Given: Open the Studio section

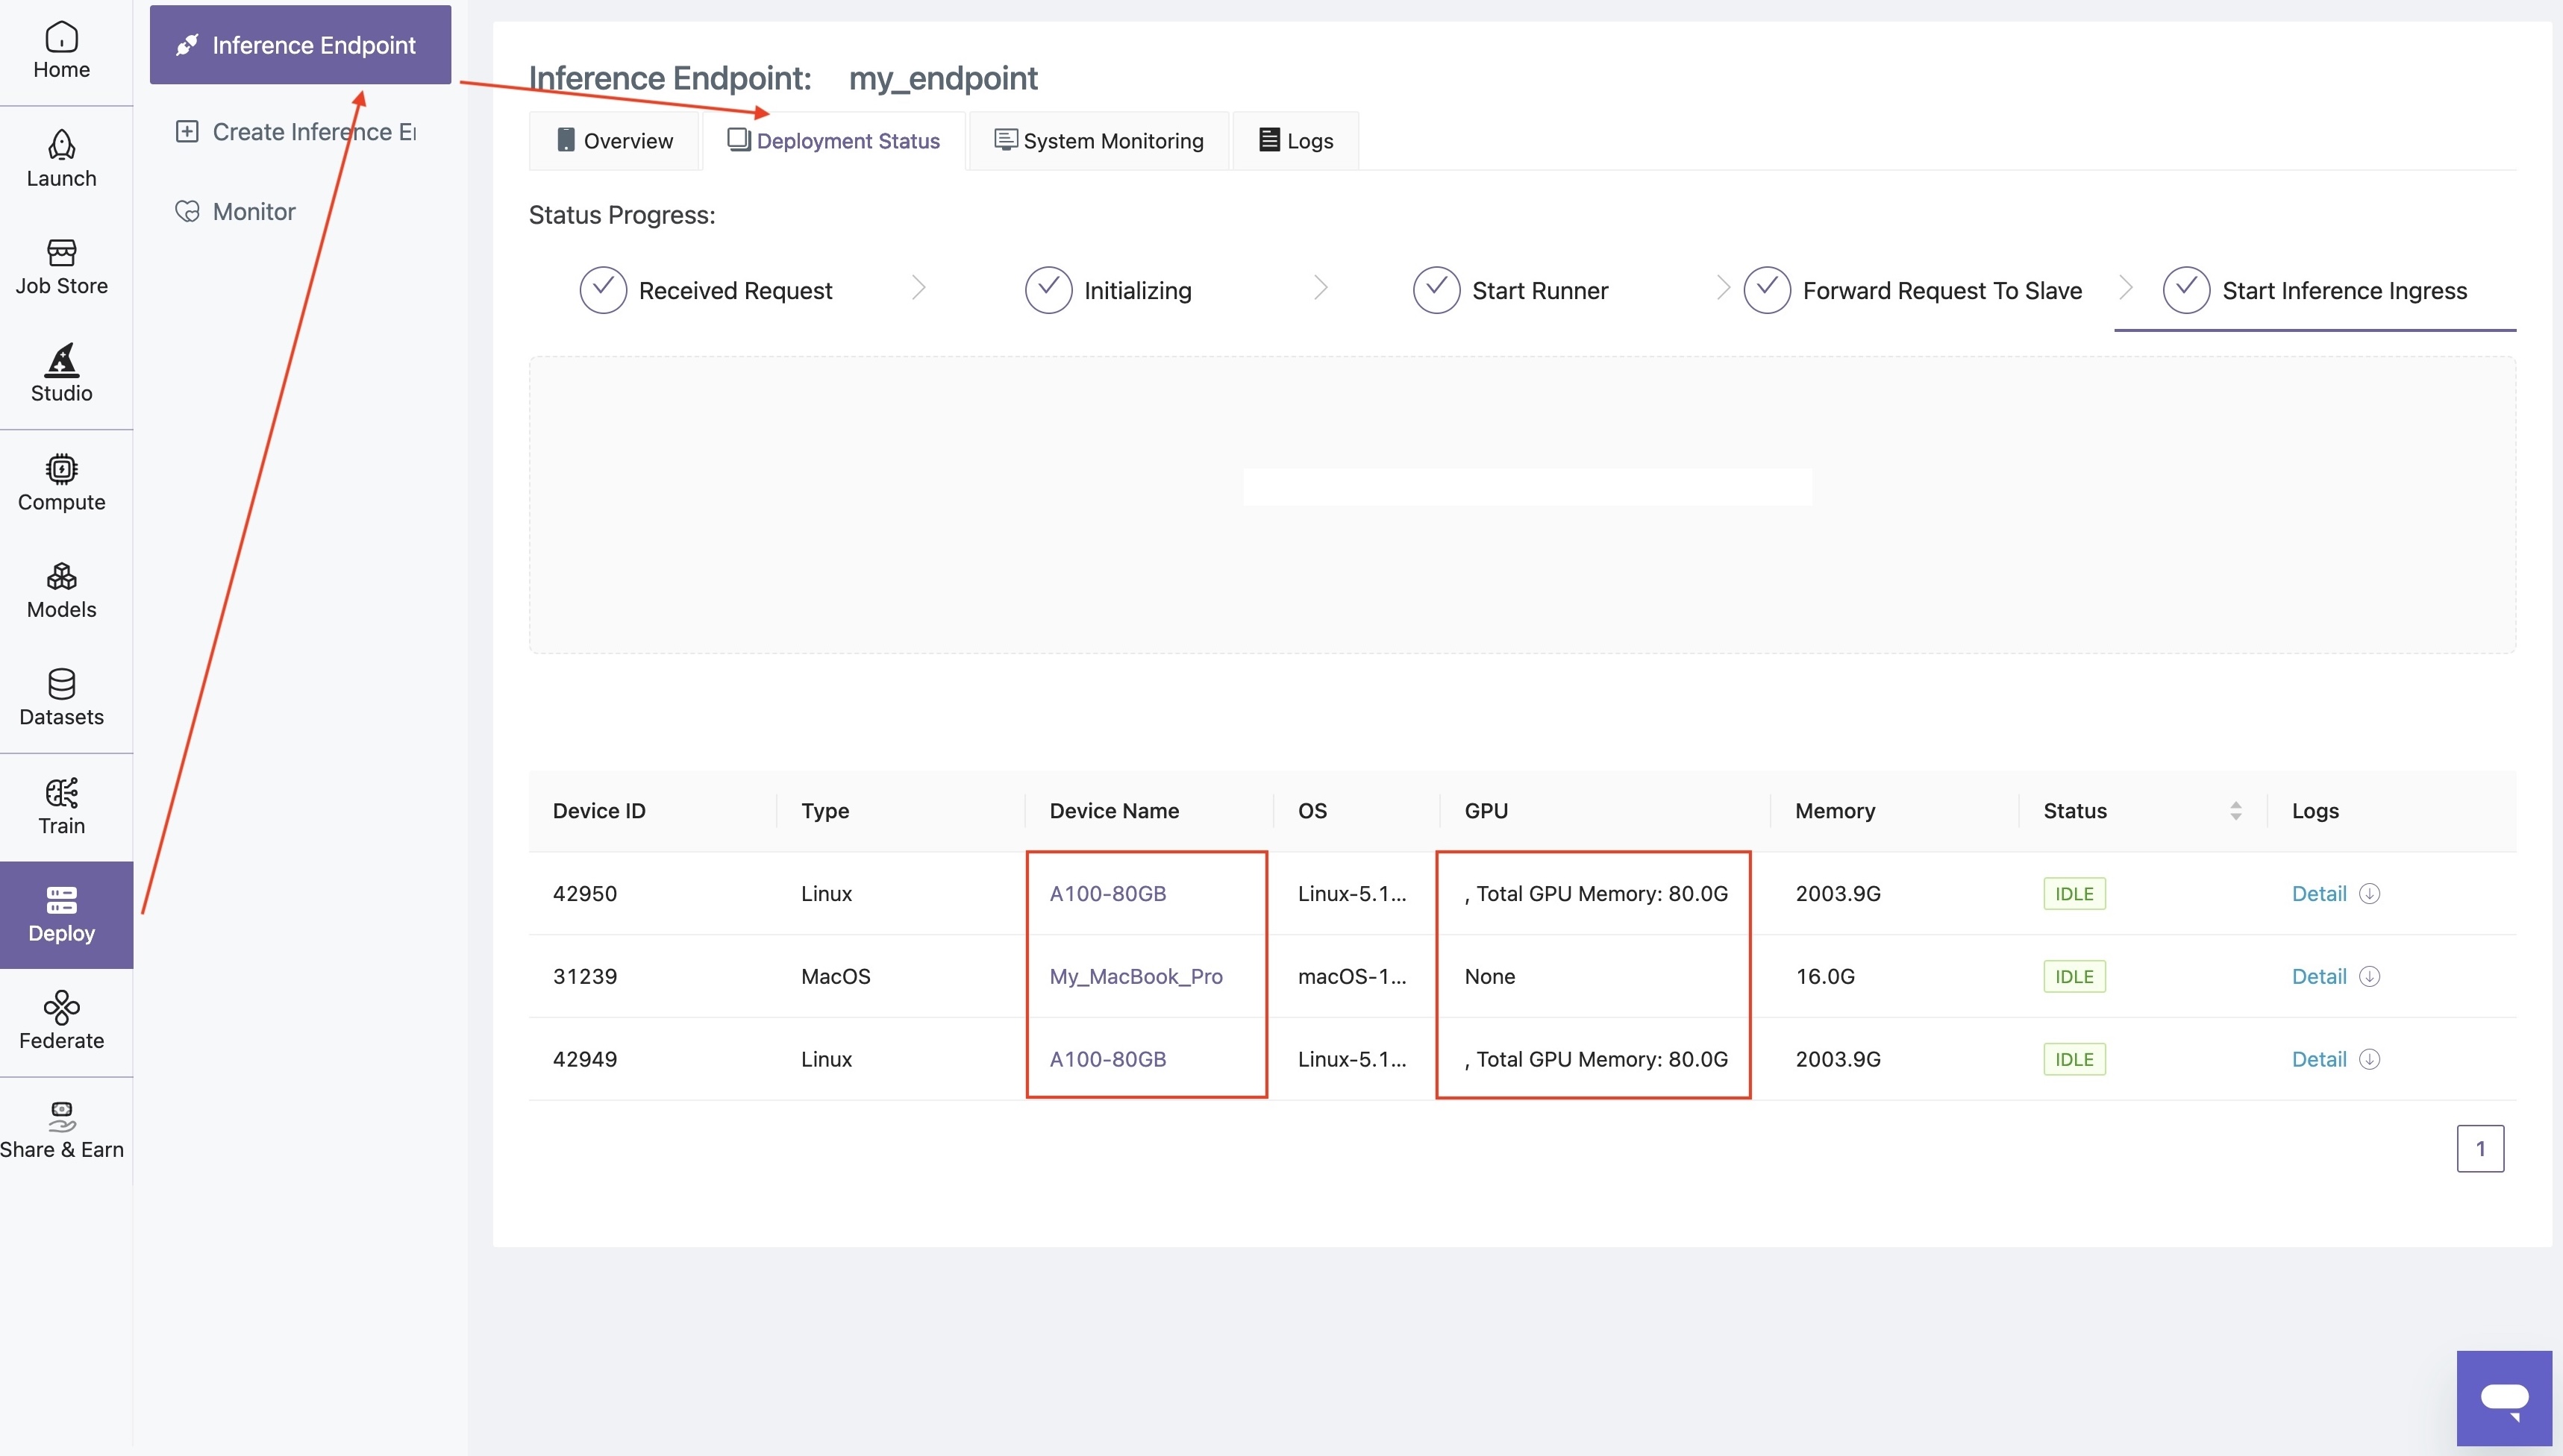Looking at the screenshot, I should (61, 374).
